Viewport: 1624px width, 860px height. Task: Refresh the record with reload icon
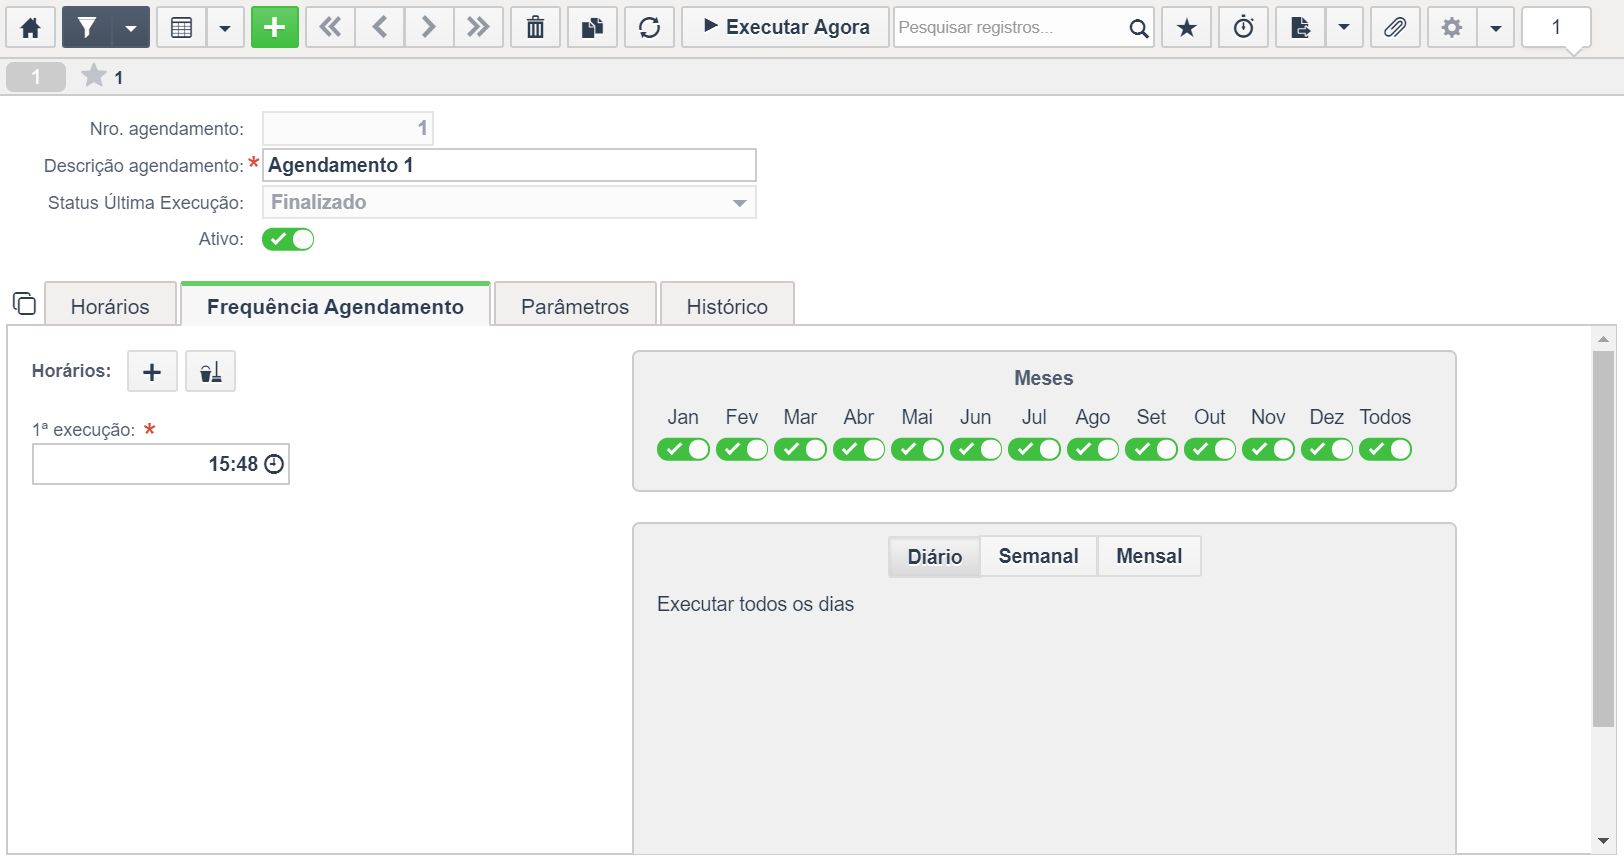pyautogui.click(x=650, y=27)
